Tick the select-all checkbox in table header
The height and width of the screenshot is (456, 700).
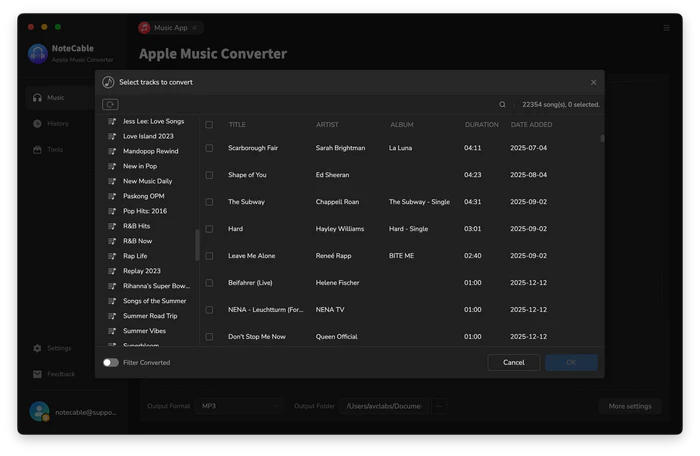[209, 125]
